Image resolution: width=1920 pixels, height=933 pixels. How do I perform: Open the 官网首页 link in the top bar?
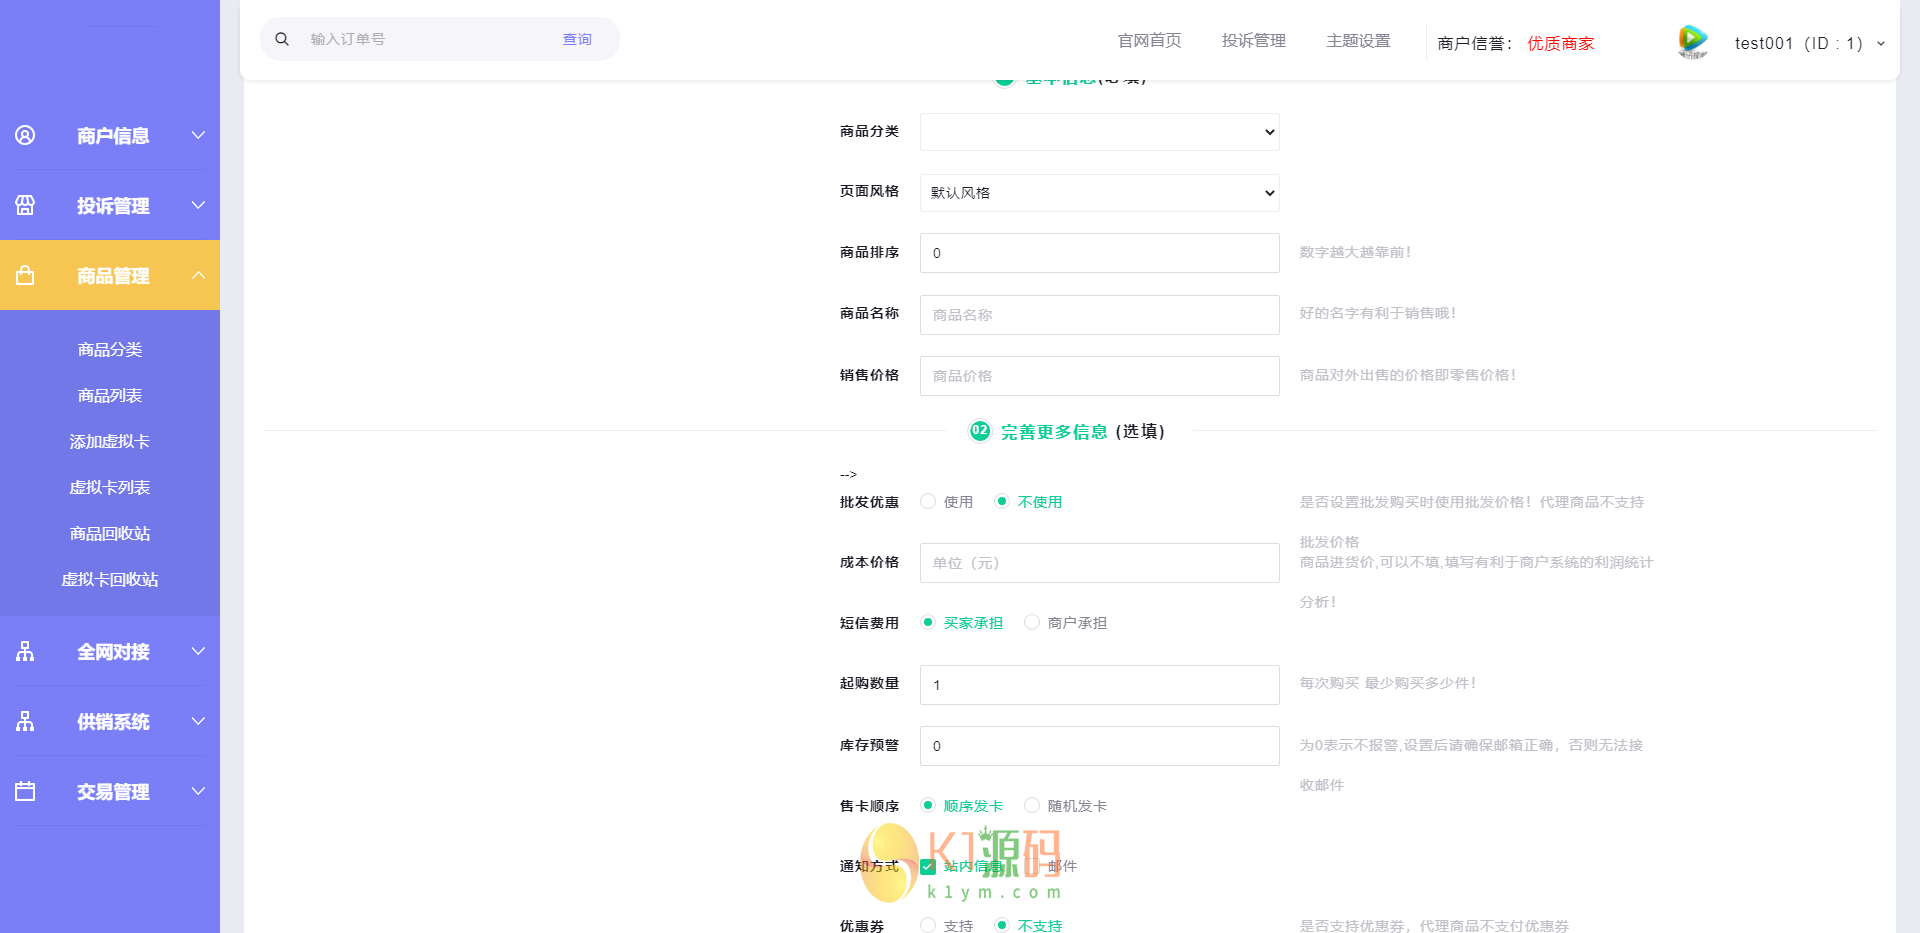click(x=1149, y=40)
